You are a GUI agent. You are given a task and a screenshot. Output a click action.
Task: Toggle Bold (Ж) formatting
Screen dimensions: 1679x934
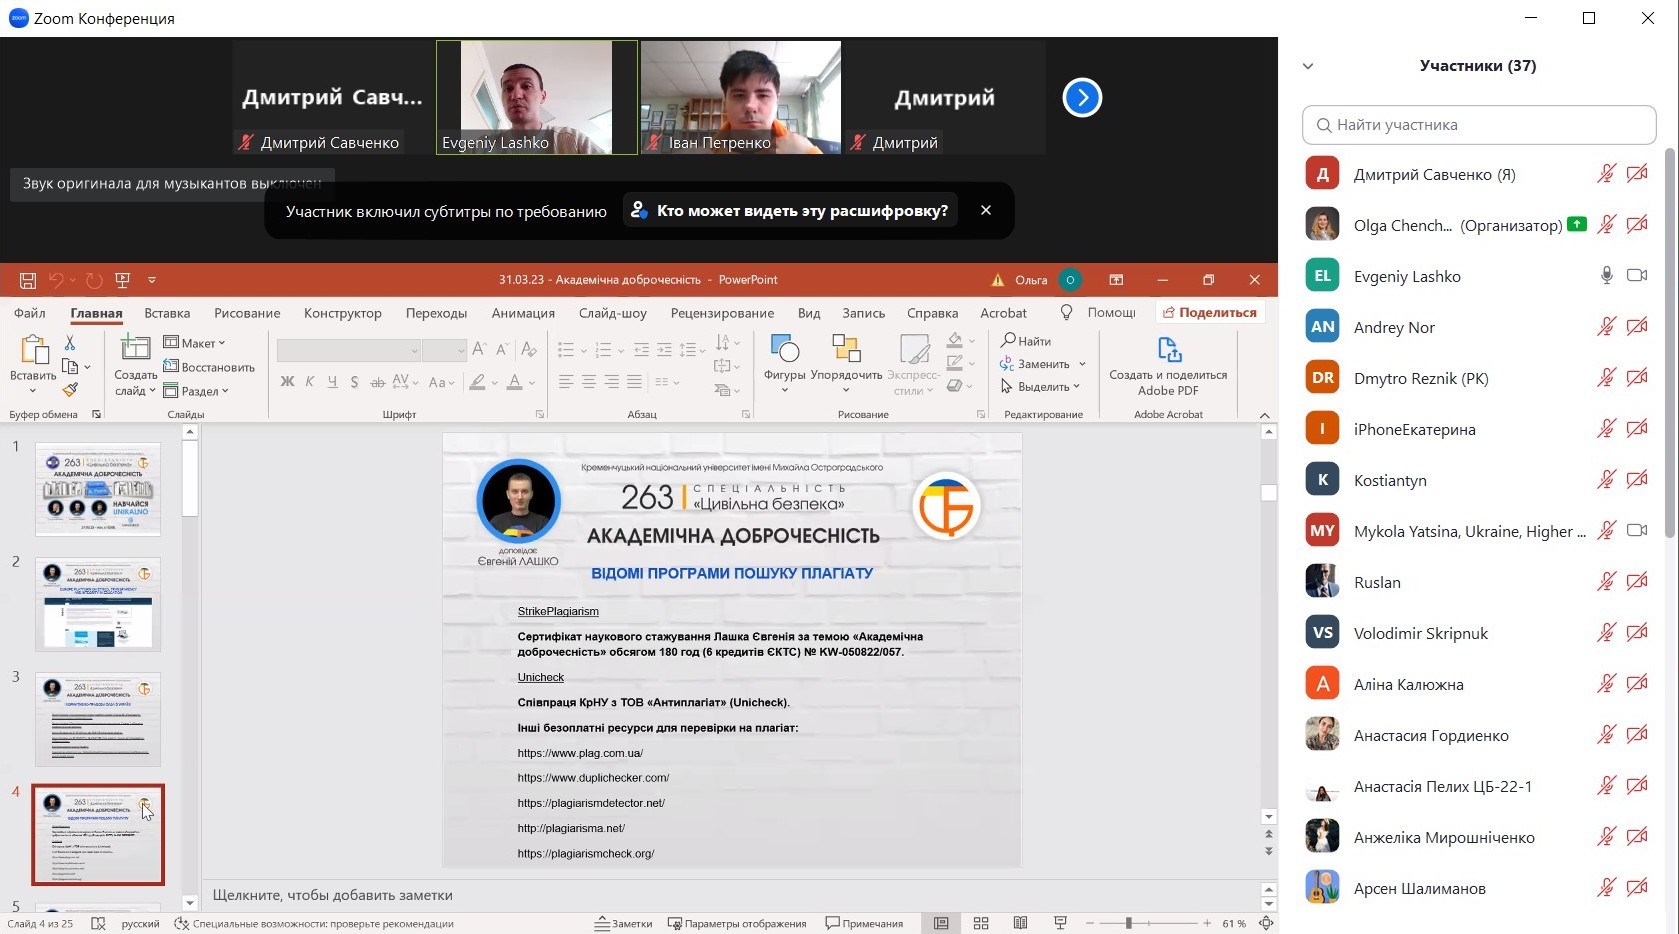pyautogui.click(x=288, y=382)
